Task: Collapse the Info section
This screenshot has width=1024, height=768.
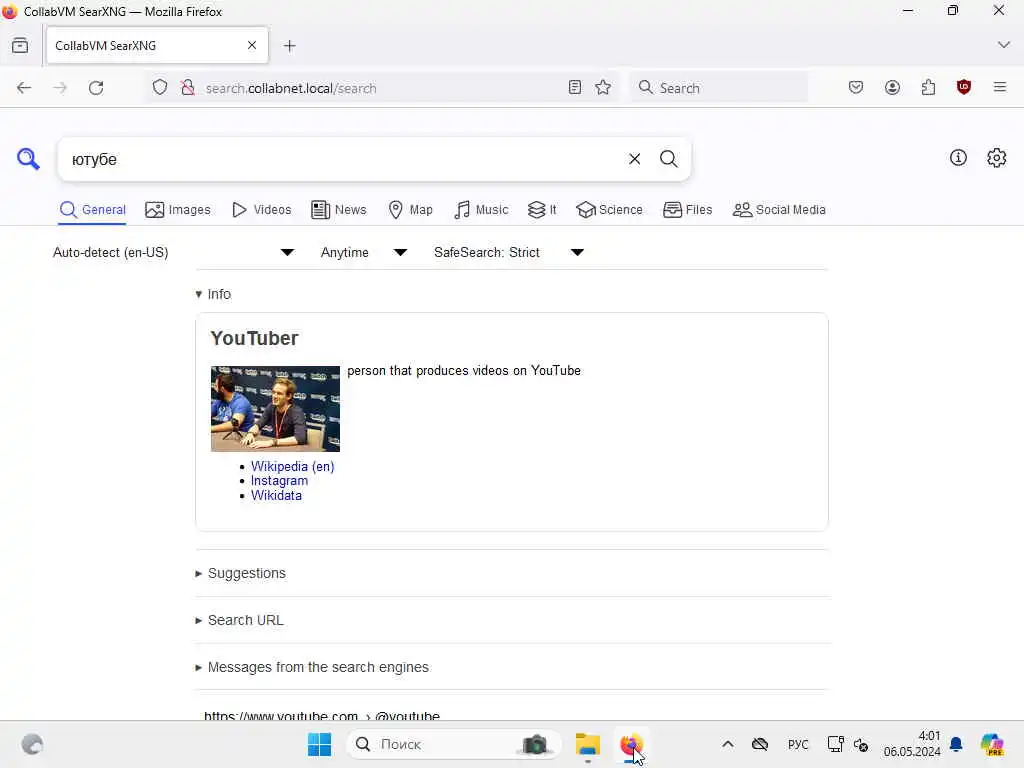Action: (x=213, y=294)
